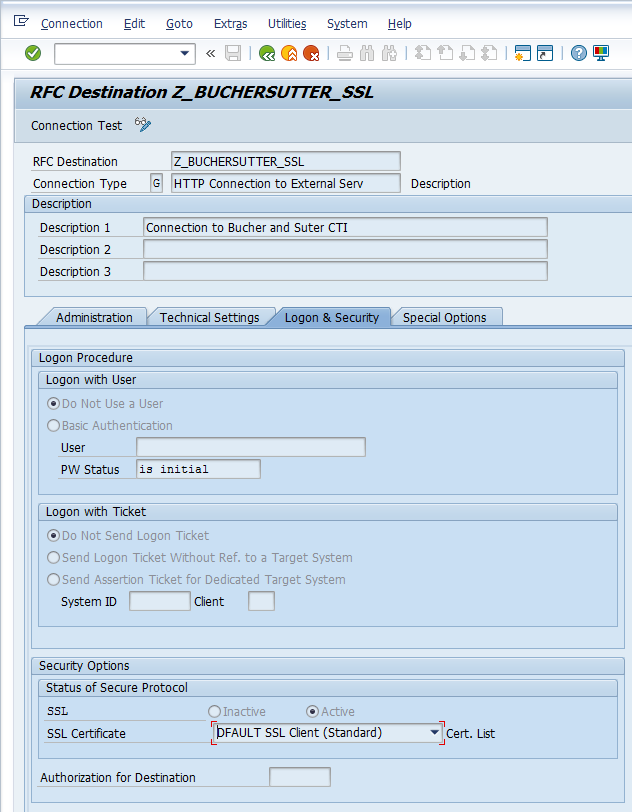The image size is (632, 812).
Task: Switch to the Administration tab
Action: [x=94, y=317]
